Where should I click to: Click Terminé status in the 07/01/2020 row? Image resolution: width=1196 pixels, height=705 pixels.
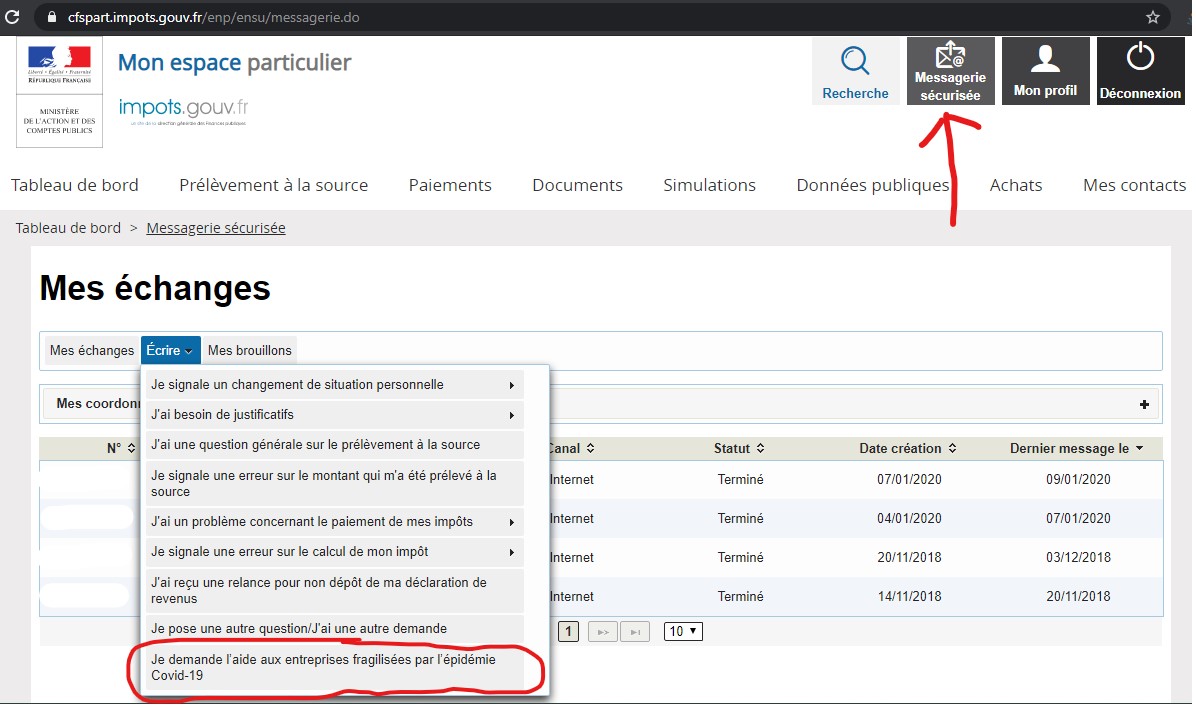pyautogui.click(x=741, y=479)
